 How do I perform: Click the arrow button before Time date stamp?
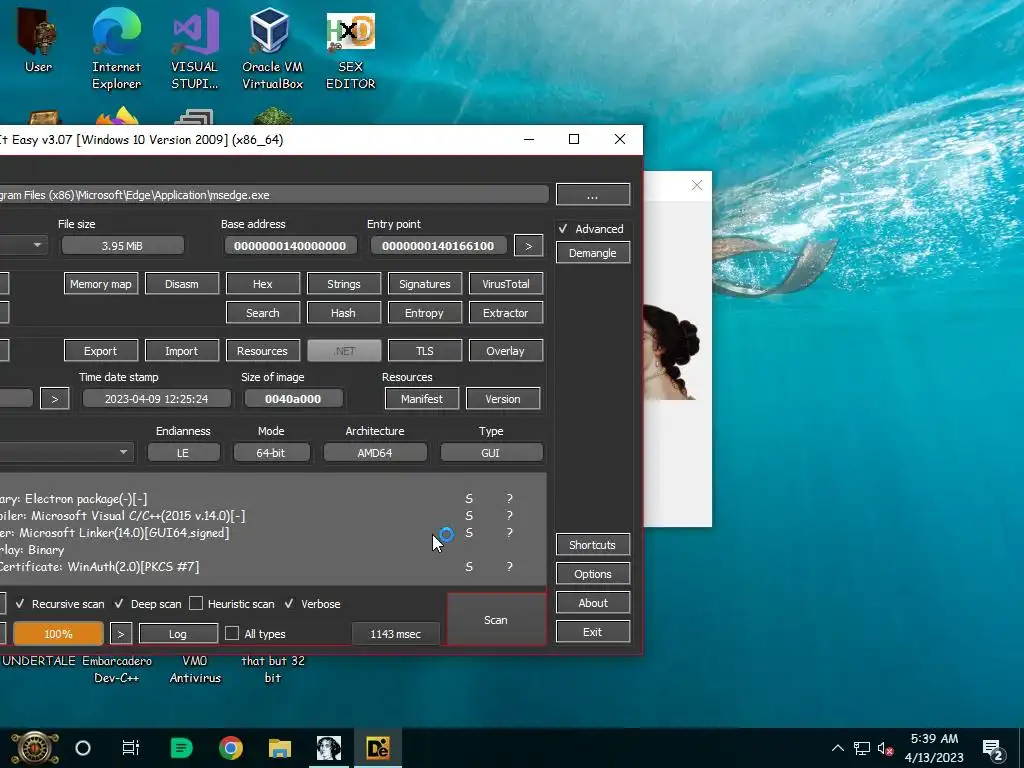tap(54, 398)
